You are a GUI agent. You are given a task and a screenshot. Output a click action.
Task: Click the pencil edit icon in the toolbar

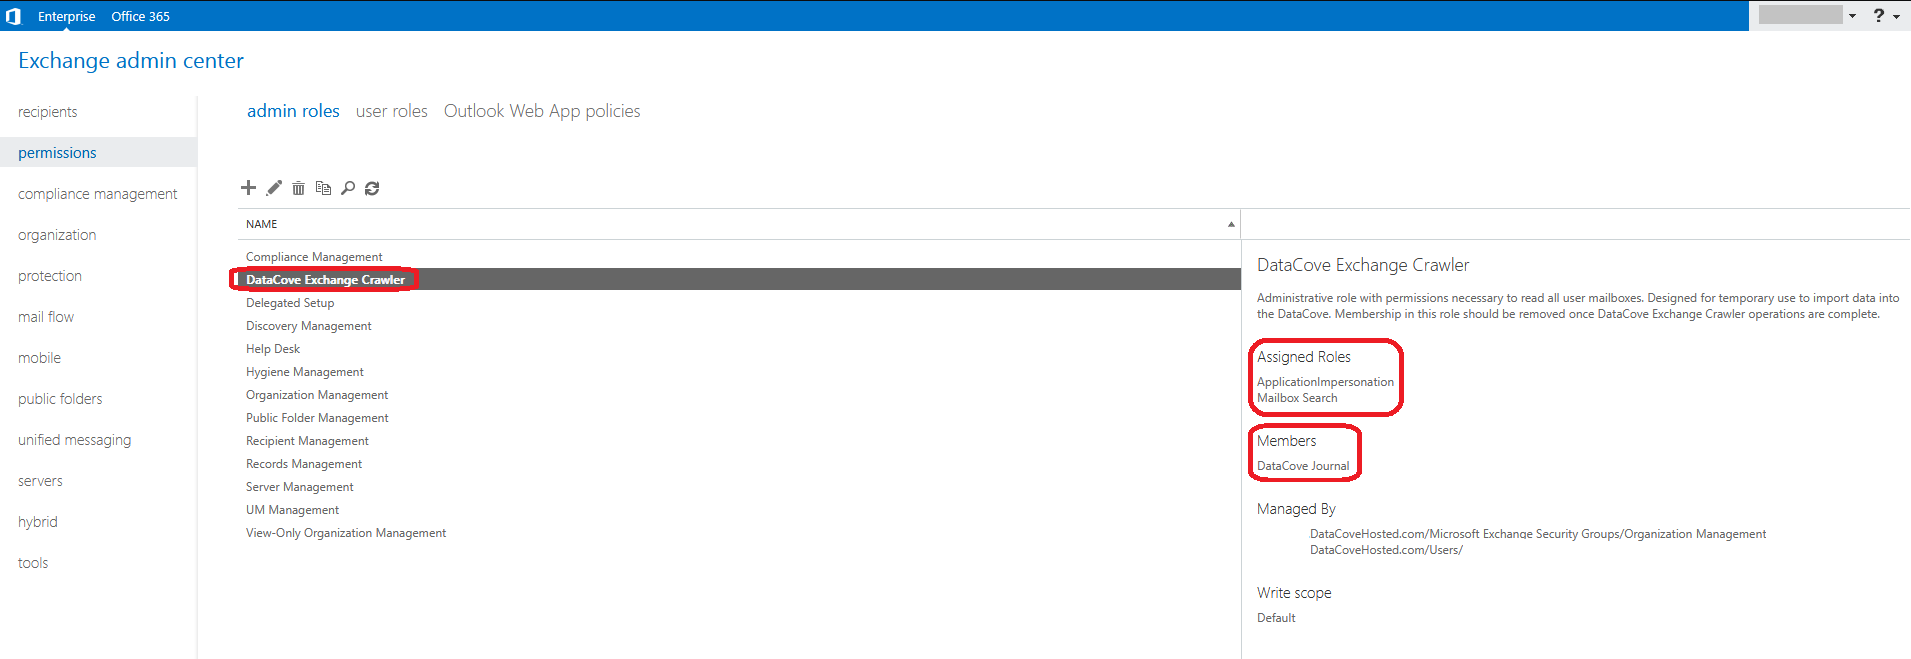pyautogui.click(x=274, y=188)
